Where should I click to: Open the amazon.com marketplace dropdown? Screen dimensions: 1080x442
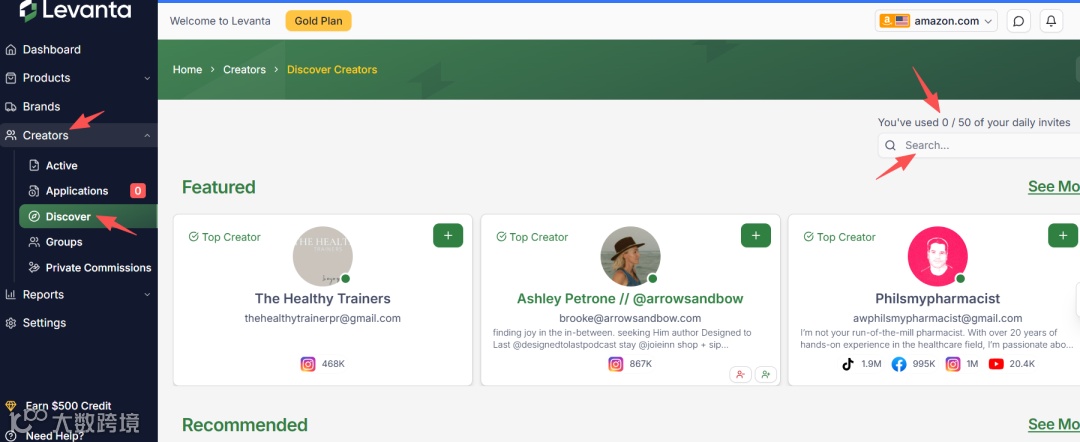click(937, 21)
